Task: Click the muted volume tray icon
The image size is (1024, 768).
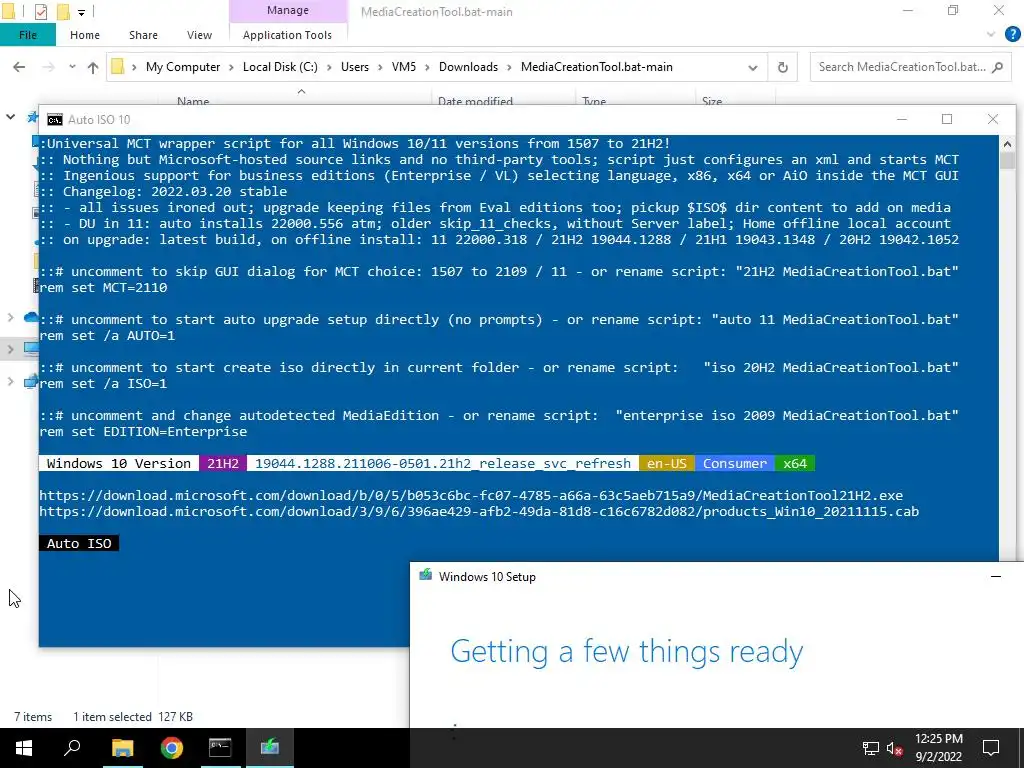Action: click(x=894, y=748)
